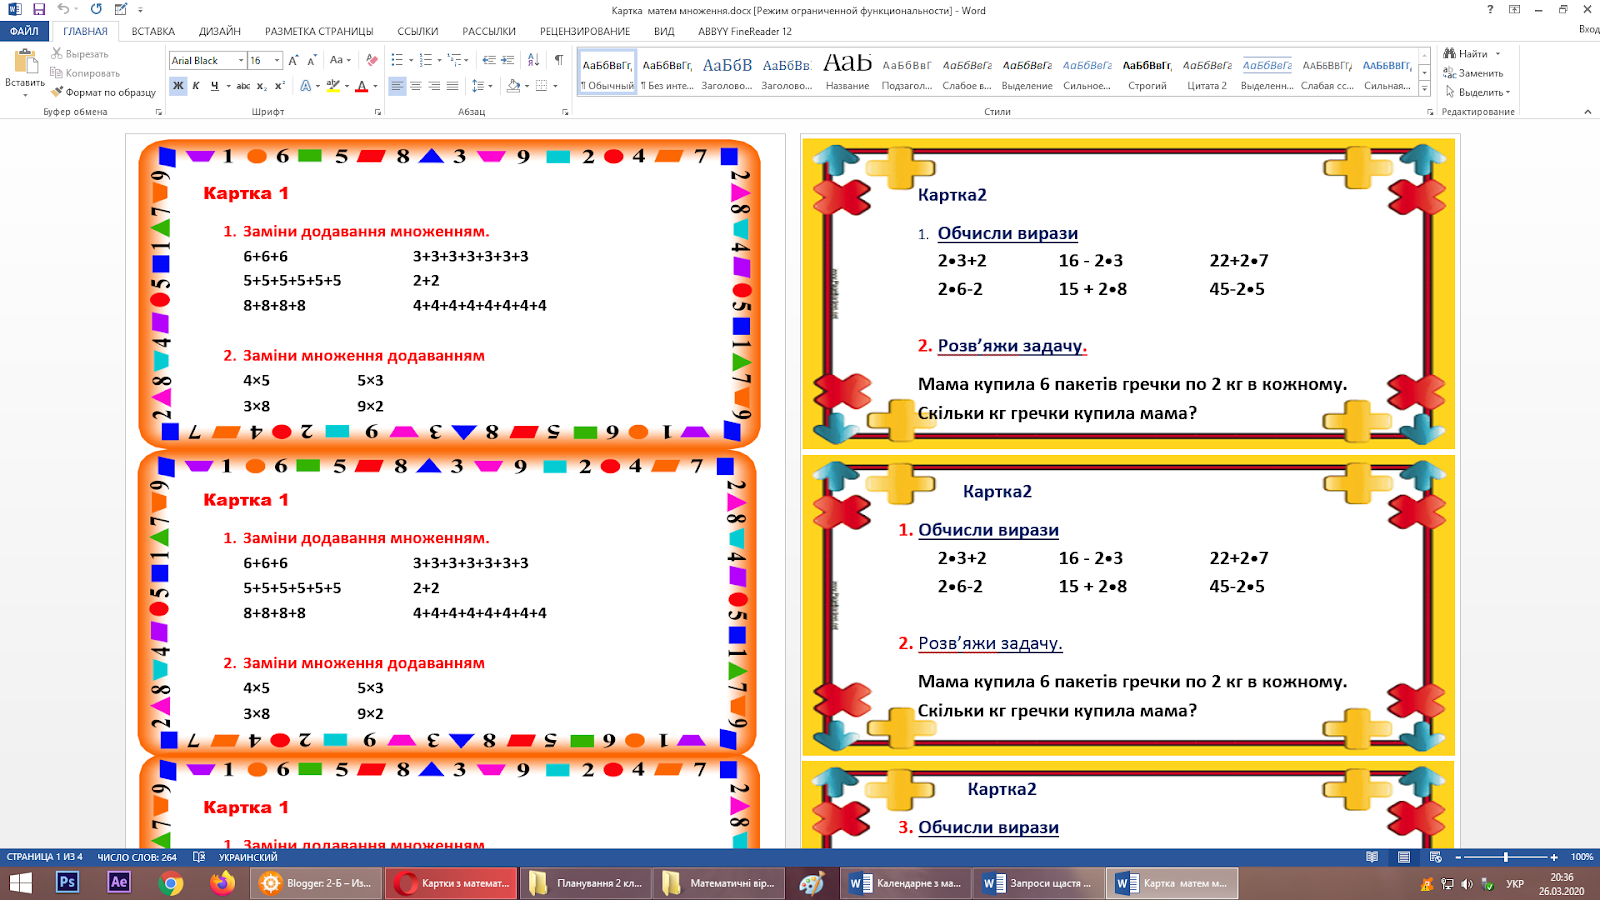The width and height of the screenshot is (1600, 900).
Task: Align text left
Action: [397, 86]
